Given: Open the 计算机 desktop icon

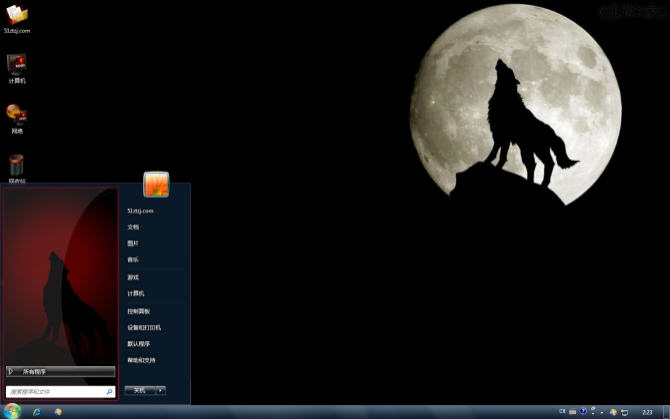Looking at the screenshot, I should (x=17, y=66).
